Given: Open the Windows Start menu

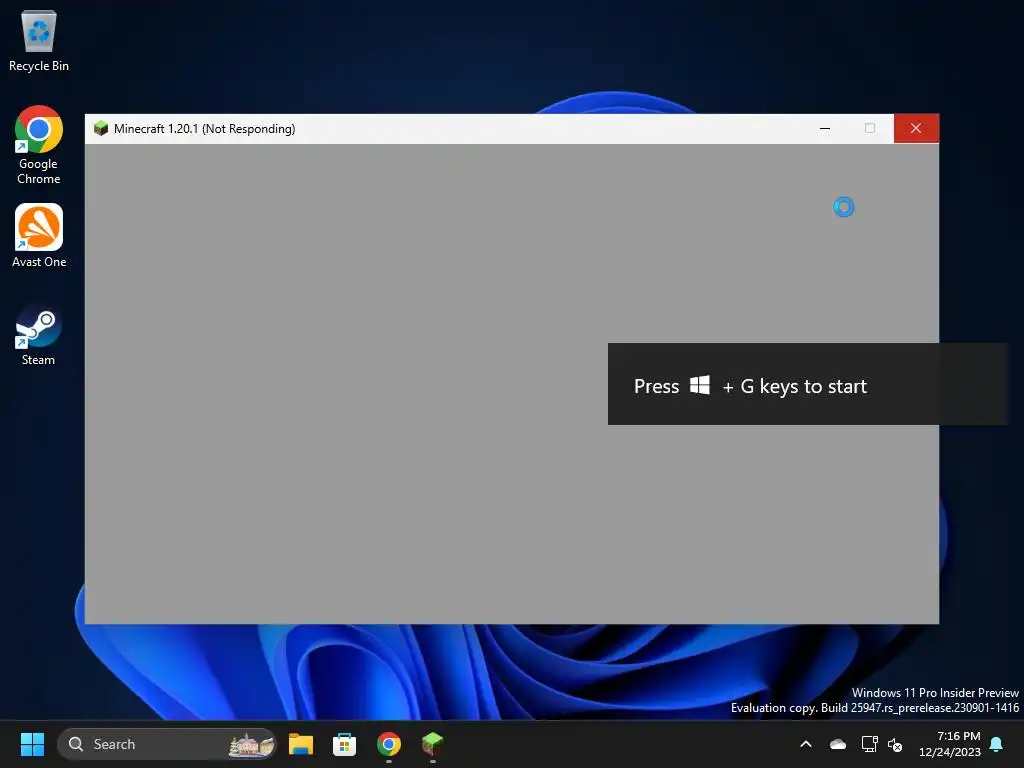Looking at the screenshot, I should pyautogui.click(x=32, y=744).
